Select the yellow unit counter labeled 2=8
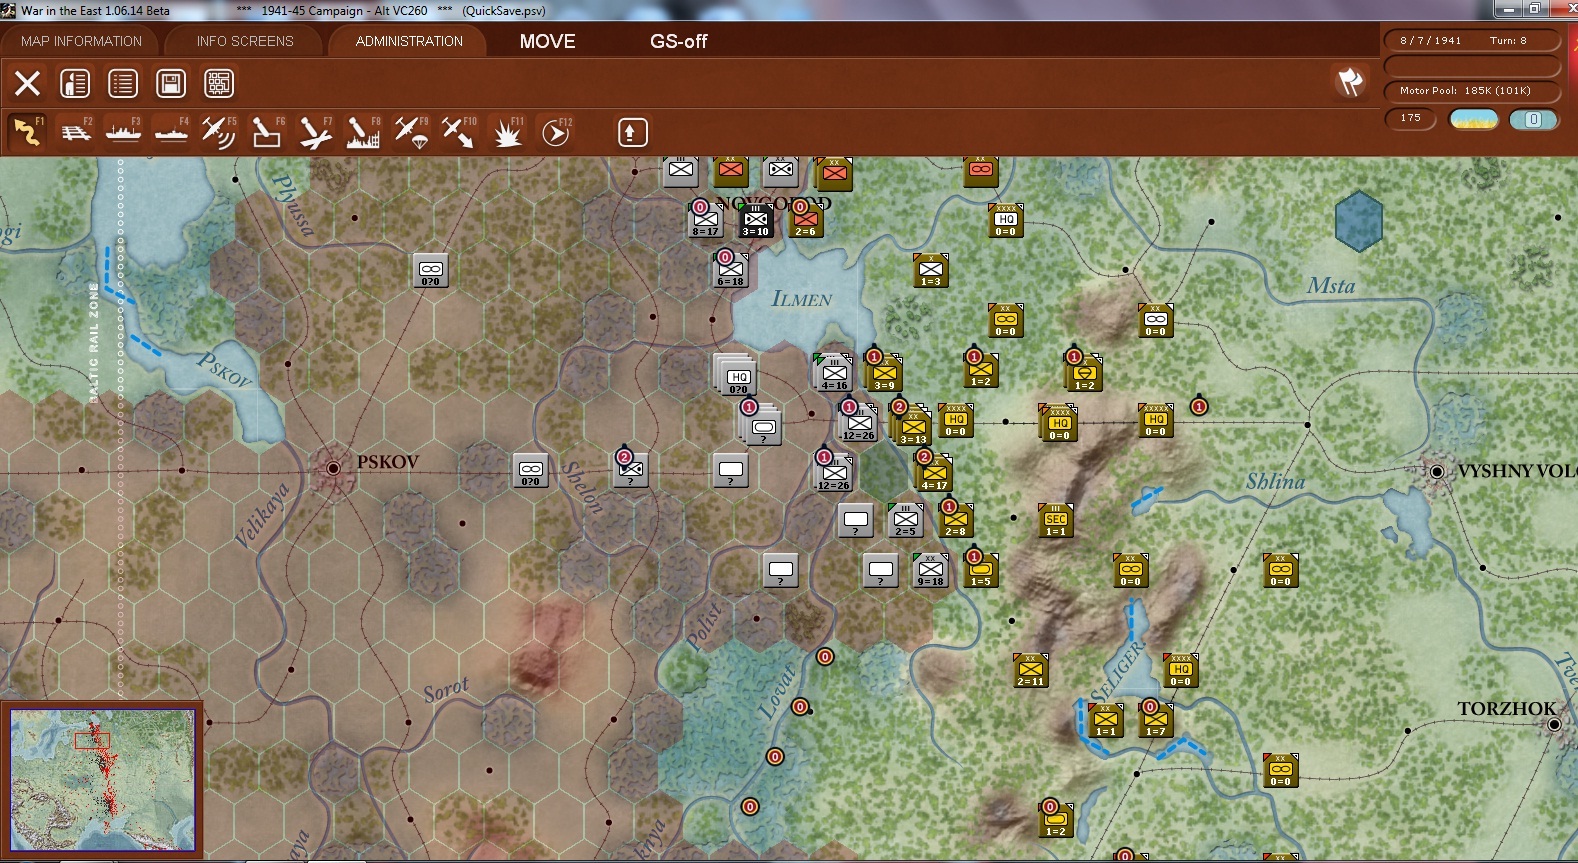The height and width of the screenshot is (863, 1578). point(956,520)
